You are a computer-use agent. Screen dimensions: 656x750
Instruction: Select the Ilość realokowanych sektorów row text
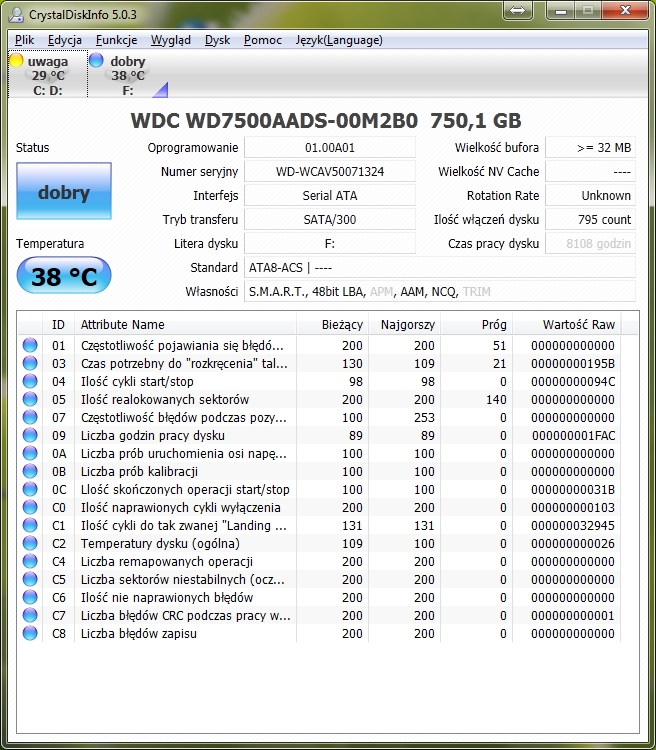click(165, 399)
